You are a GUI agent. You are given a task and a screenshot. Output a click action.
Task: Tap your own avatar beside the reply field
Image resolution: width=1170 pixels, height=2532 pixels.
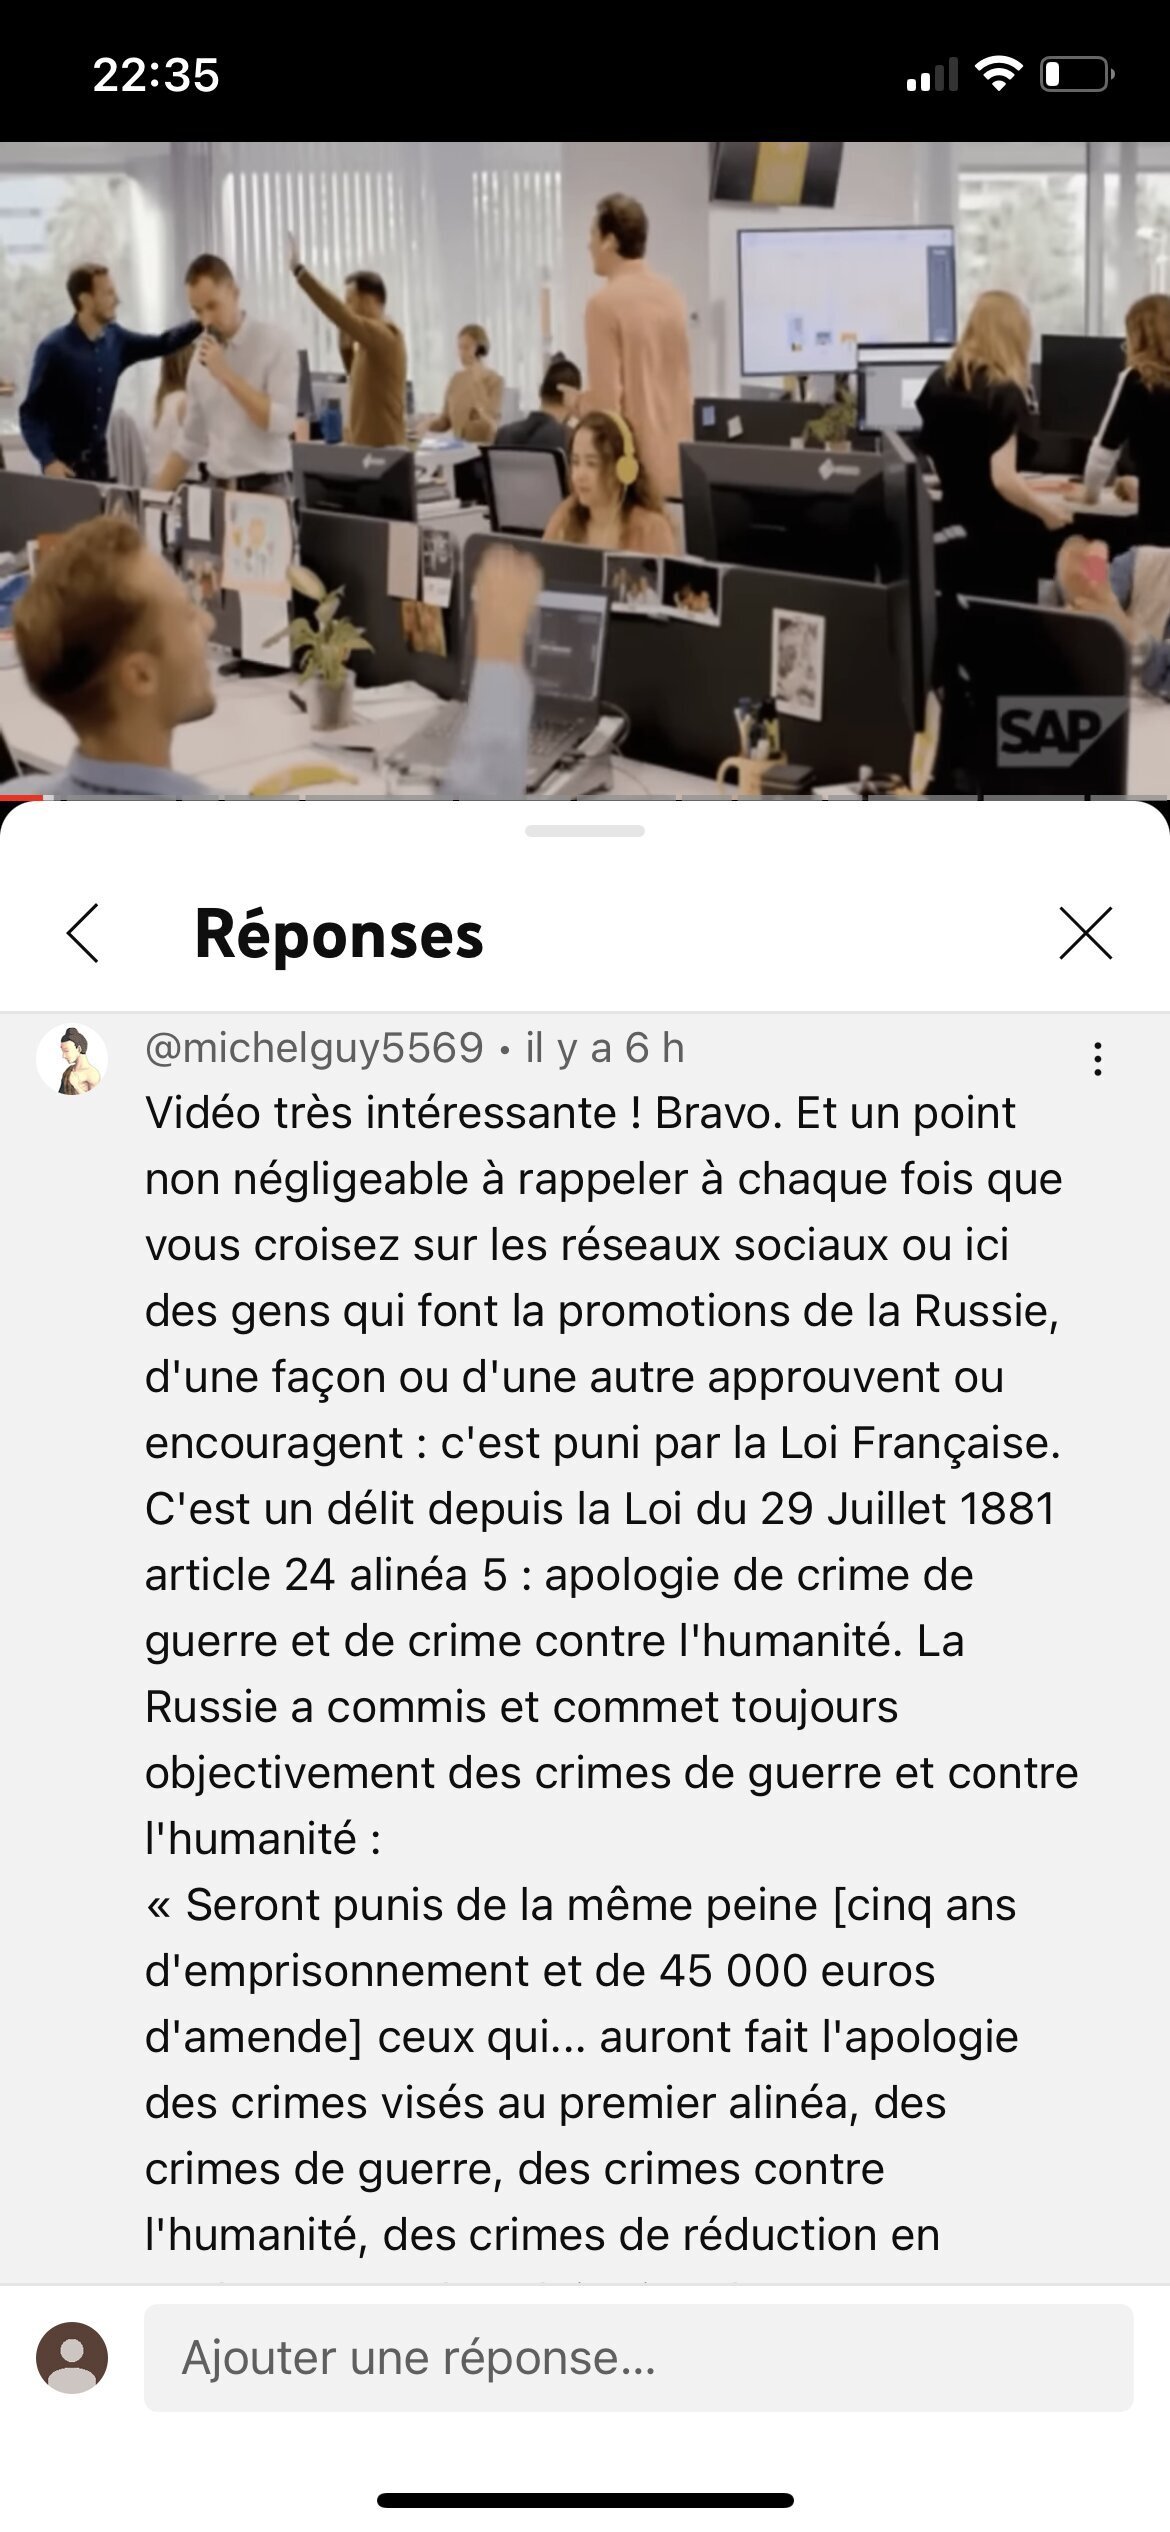point(72,2357)
